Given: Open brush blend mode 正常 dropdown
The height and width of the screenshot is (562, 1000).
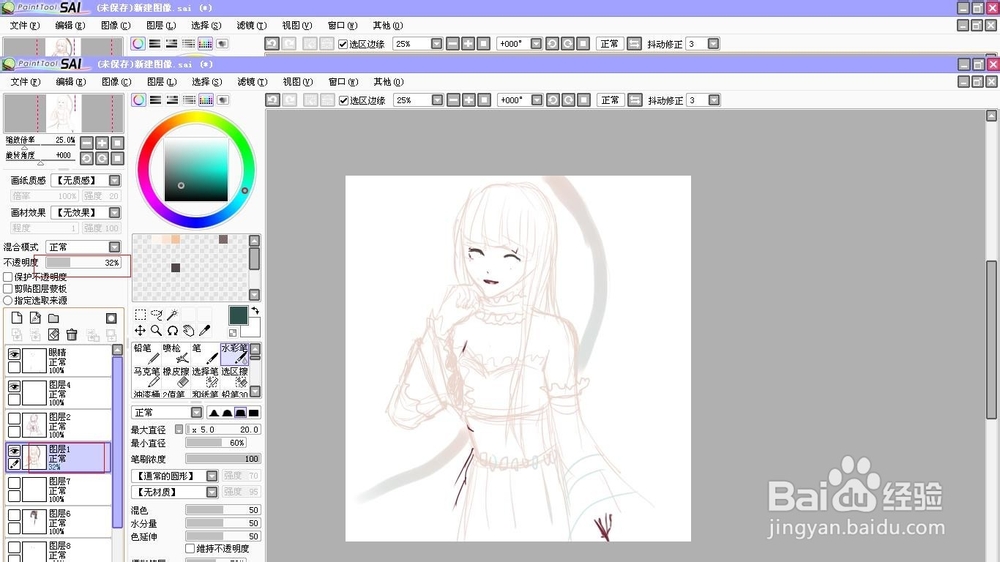Looking at the screenshot, I should [x=196, y=413].
